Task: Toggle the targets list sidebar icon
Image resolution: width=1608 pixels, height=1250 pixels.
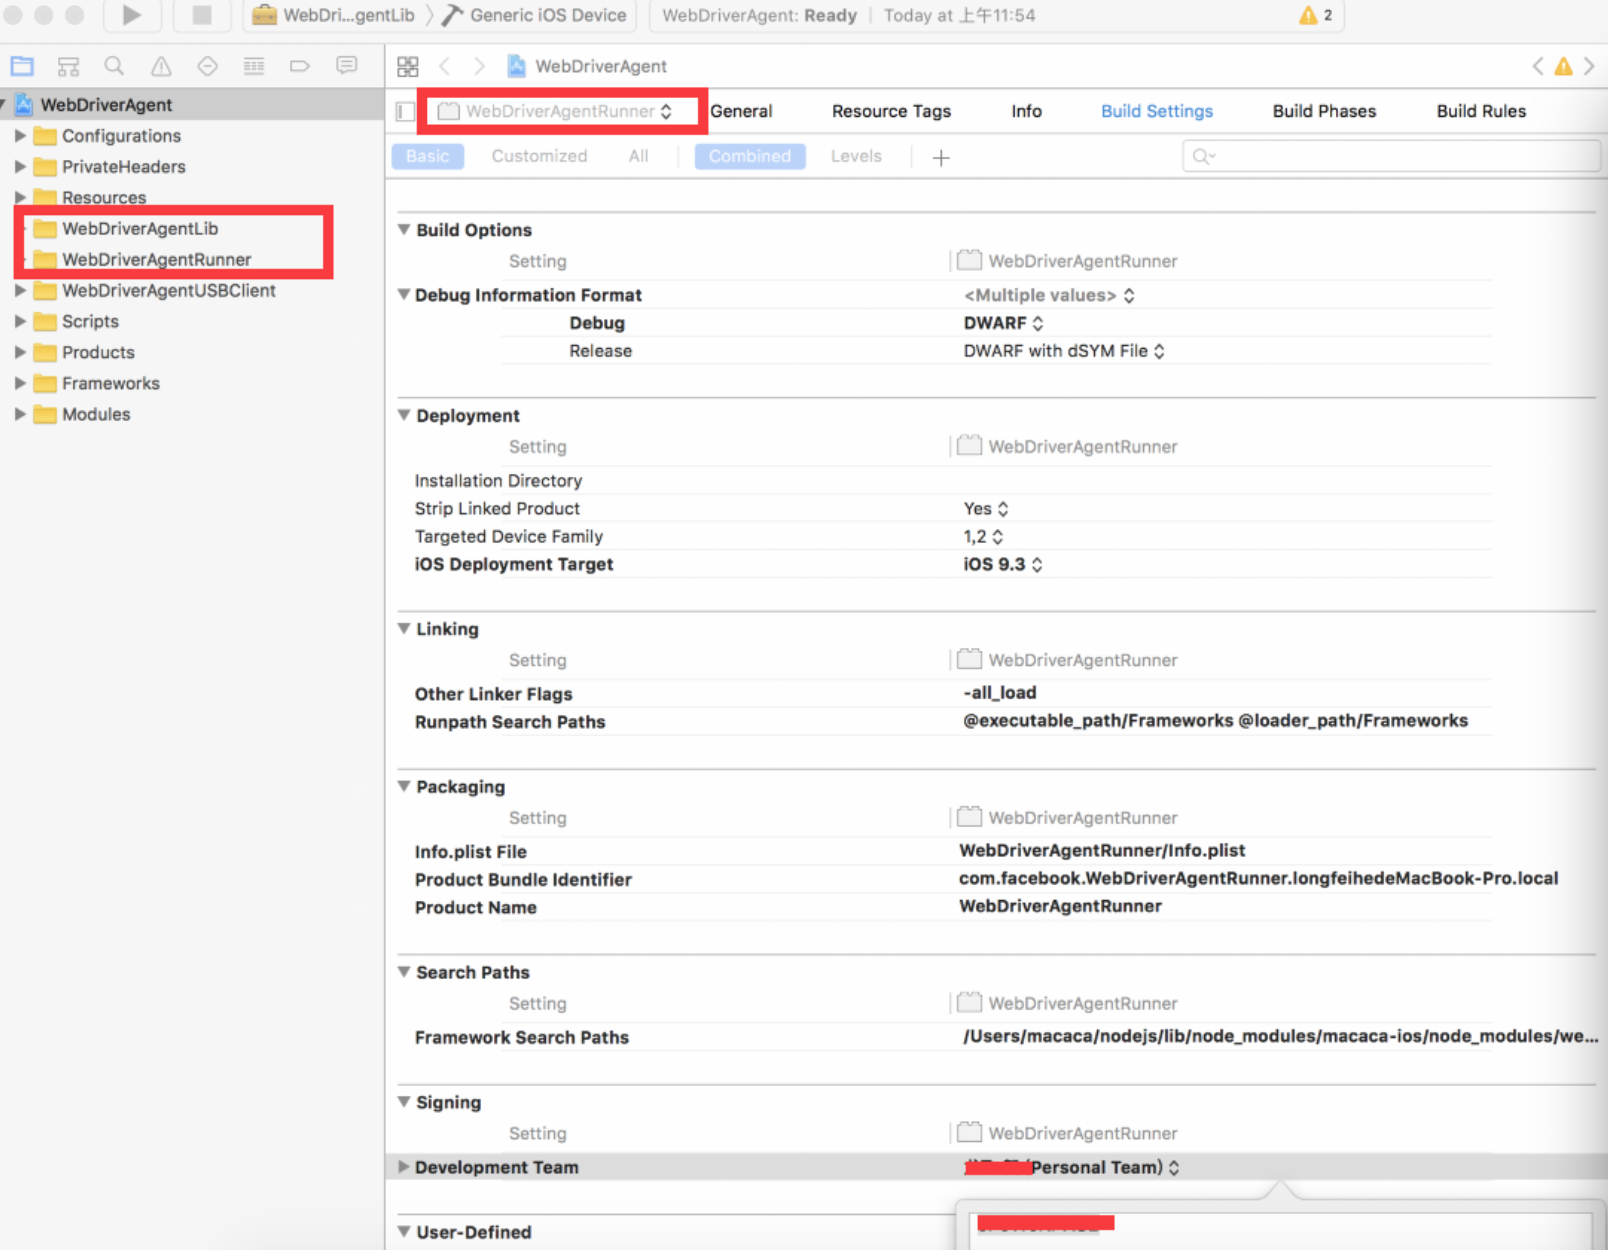Action: pos(405,111)
